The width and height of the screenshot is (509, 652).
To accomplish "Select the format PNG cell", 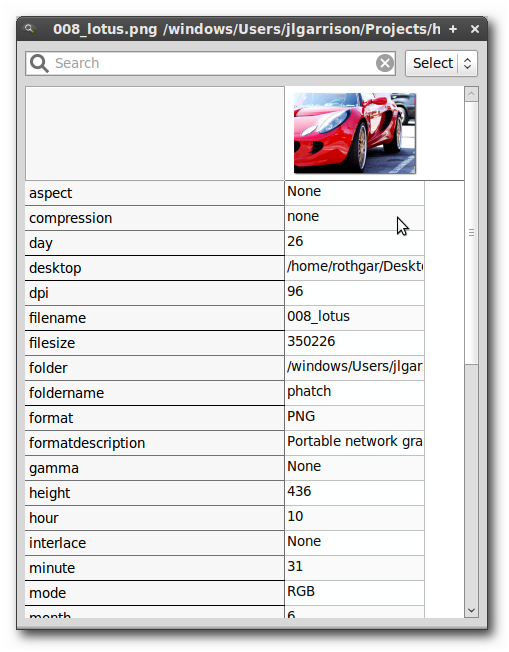I will pos(354,417).
